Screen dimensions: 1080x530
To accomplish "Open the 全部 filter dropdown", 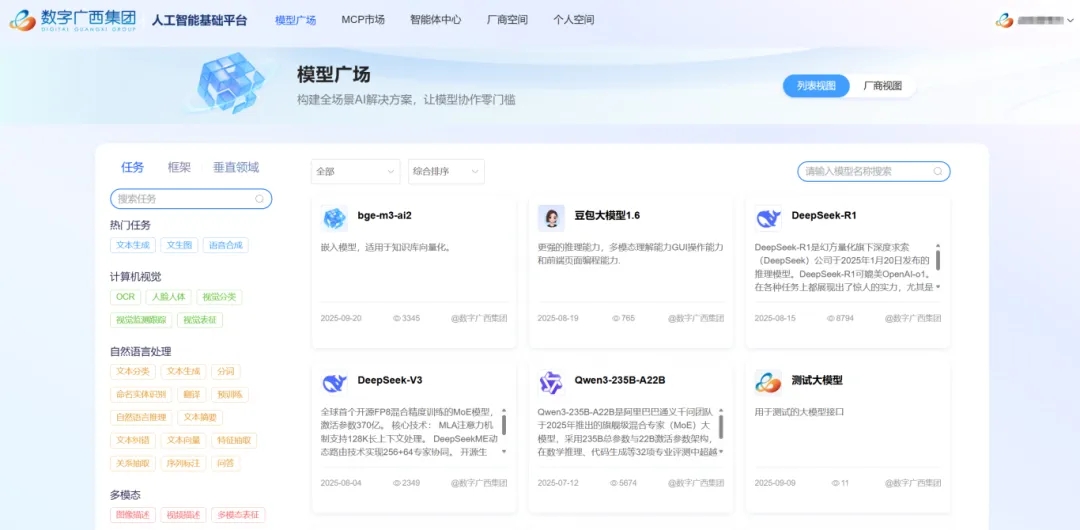I will coord(355,172).
